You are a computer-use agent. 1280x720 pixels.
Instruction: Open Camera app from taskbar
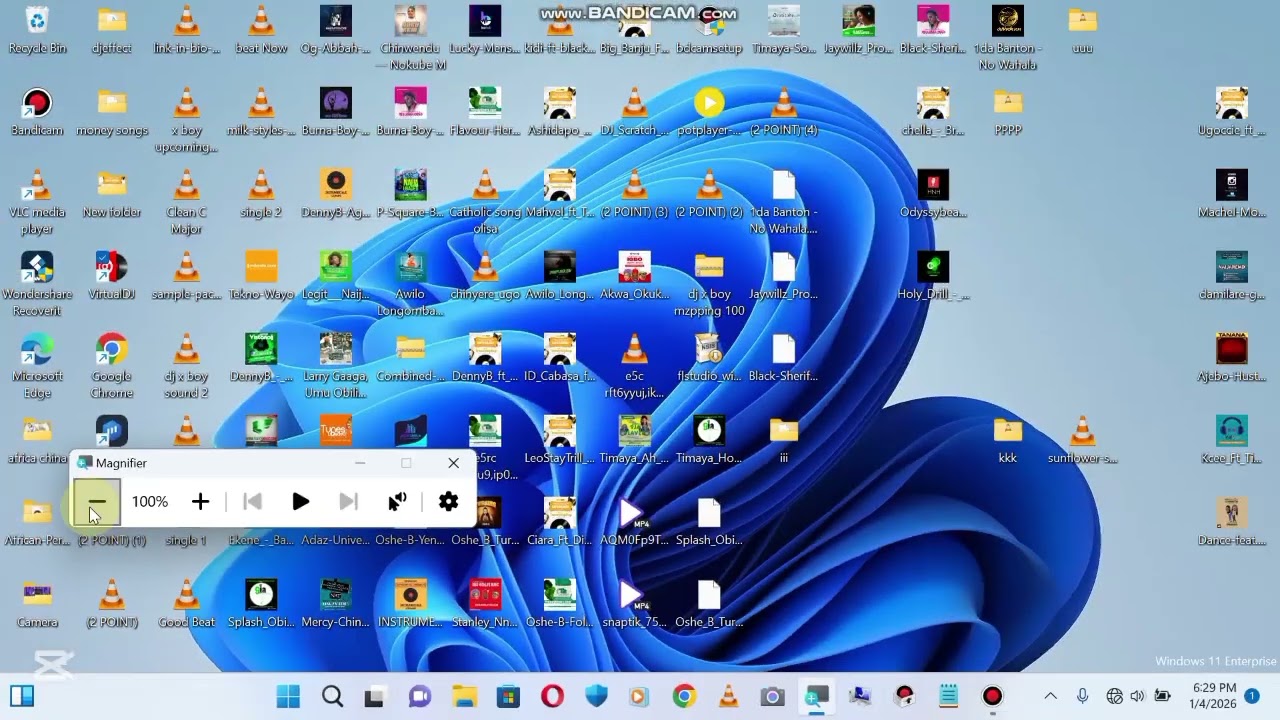tap(772, 696)
